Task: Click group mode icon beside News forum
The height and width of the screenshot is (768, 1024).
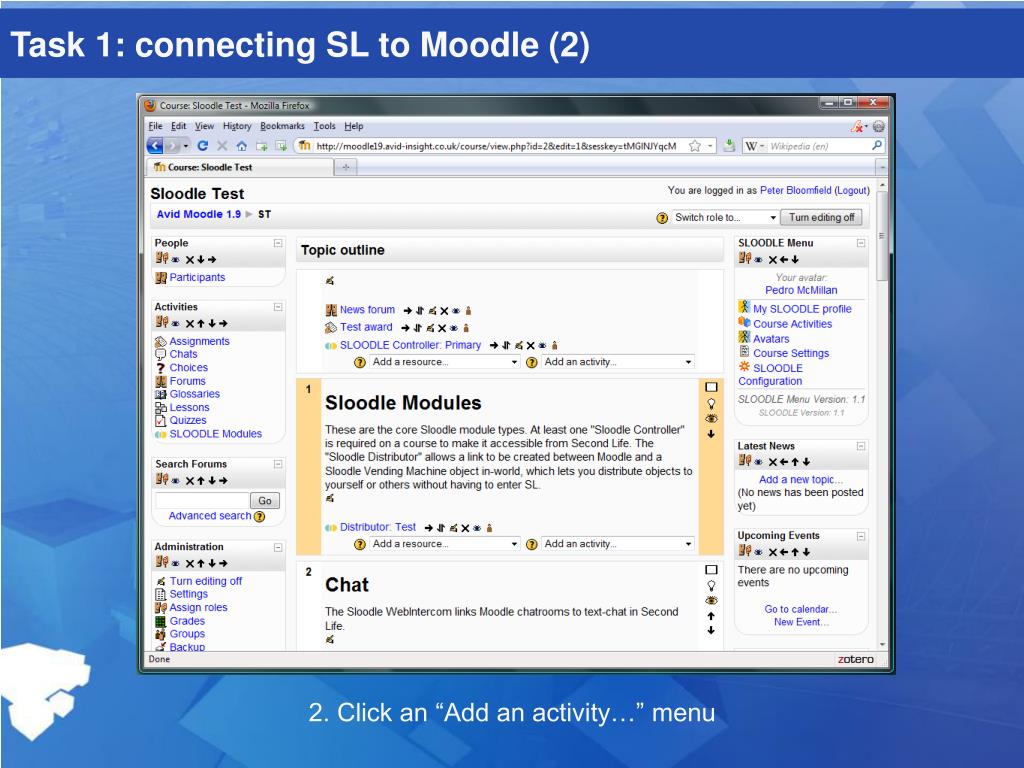Action: (x=468, y=311)
